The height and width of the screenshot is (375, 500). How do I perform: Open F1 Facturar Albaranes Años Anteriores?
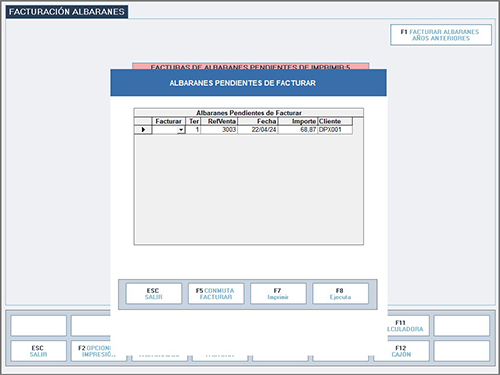tap(441, 35)
